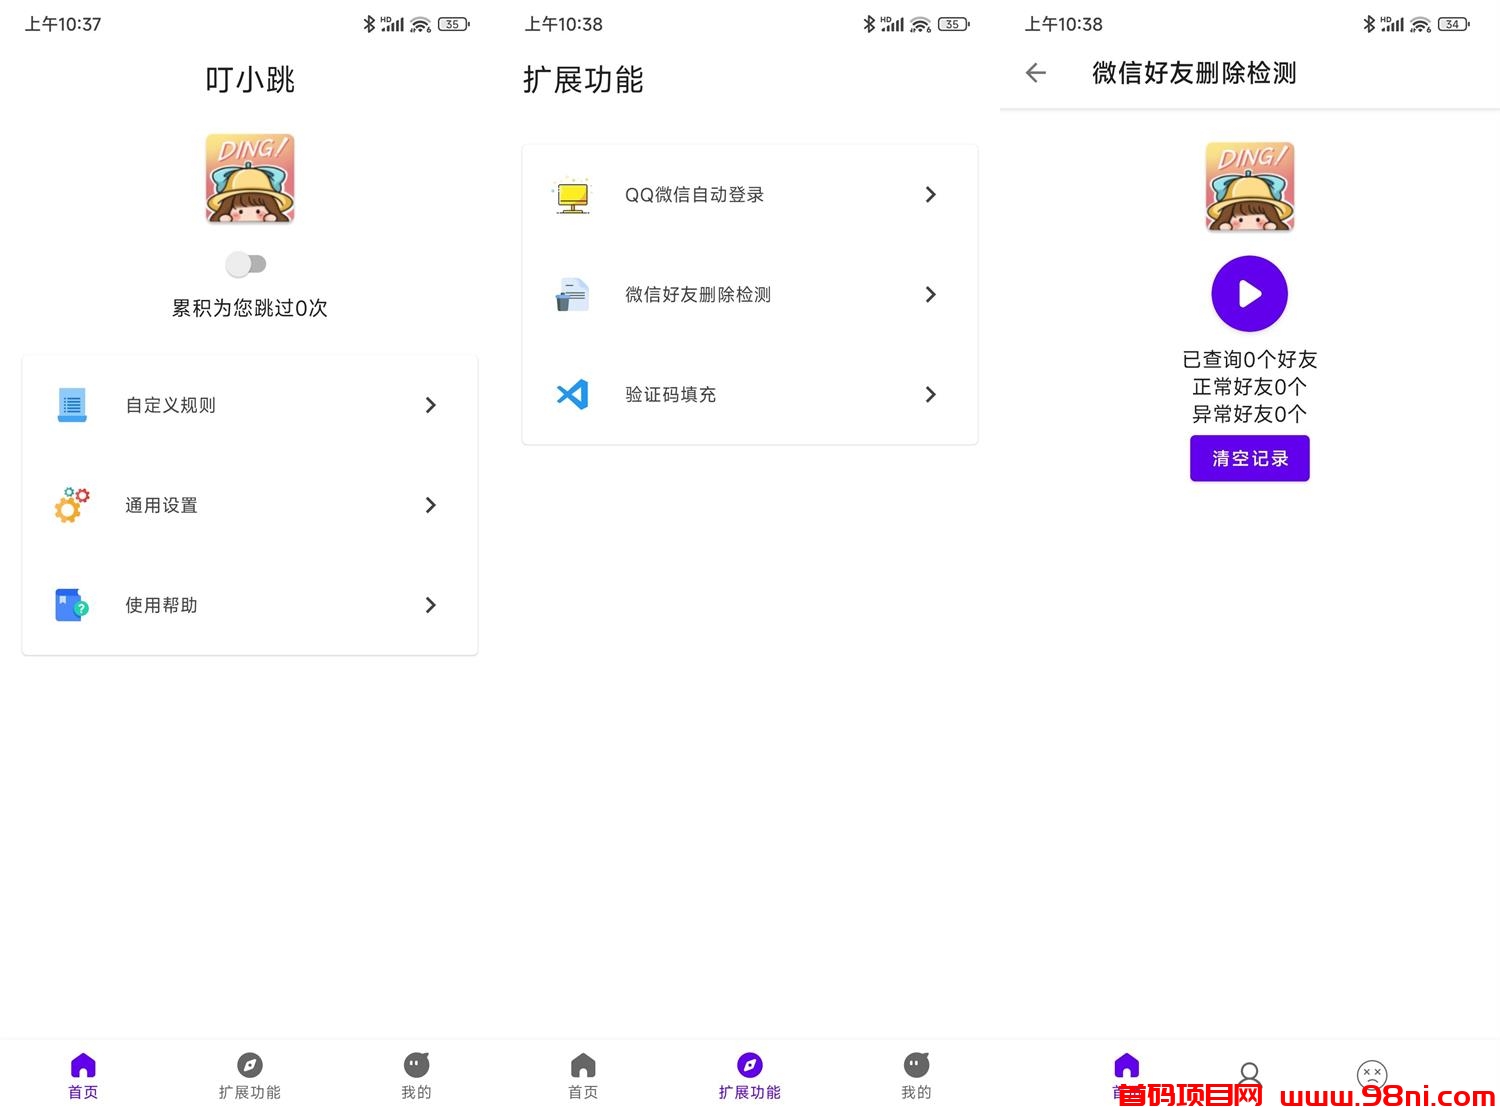This screenshot has height=1111, width=1500.
Task: Select 首页 tab on 扩展功能 screen
Action: coord(583,1076)
